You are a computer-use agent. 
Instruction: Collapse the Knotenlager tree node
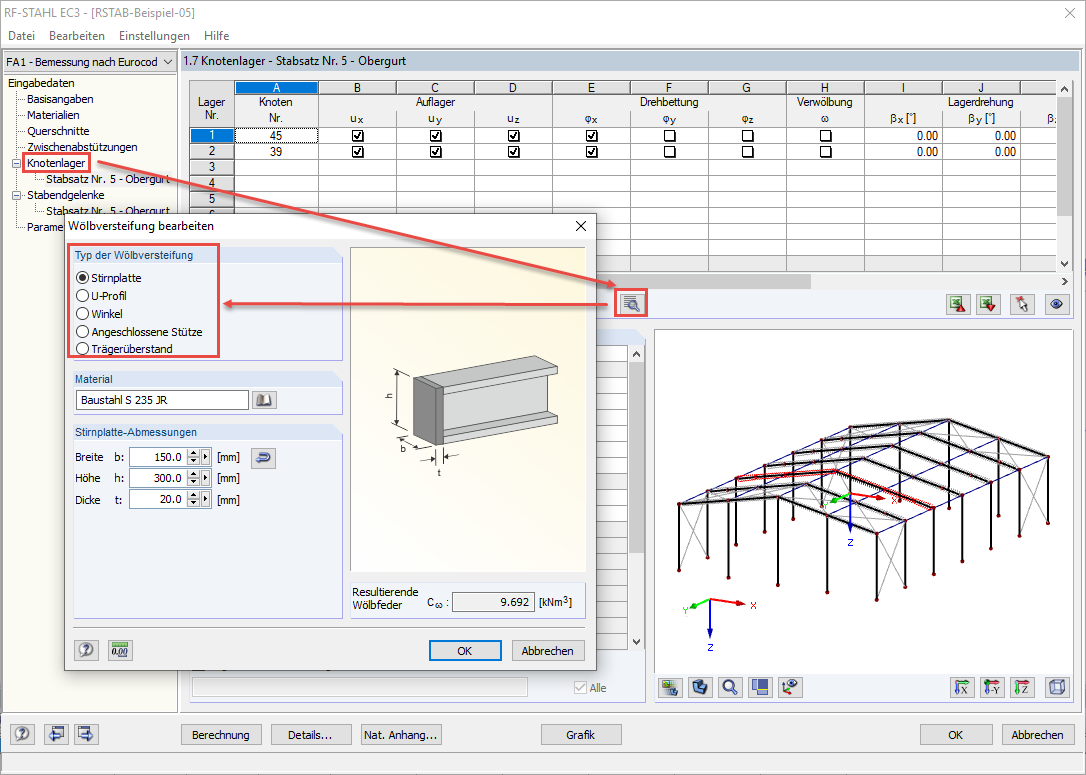[x=16, y=163]
